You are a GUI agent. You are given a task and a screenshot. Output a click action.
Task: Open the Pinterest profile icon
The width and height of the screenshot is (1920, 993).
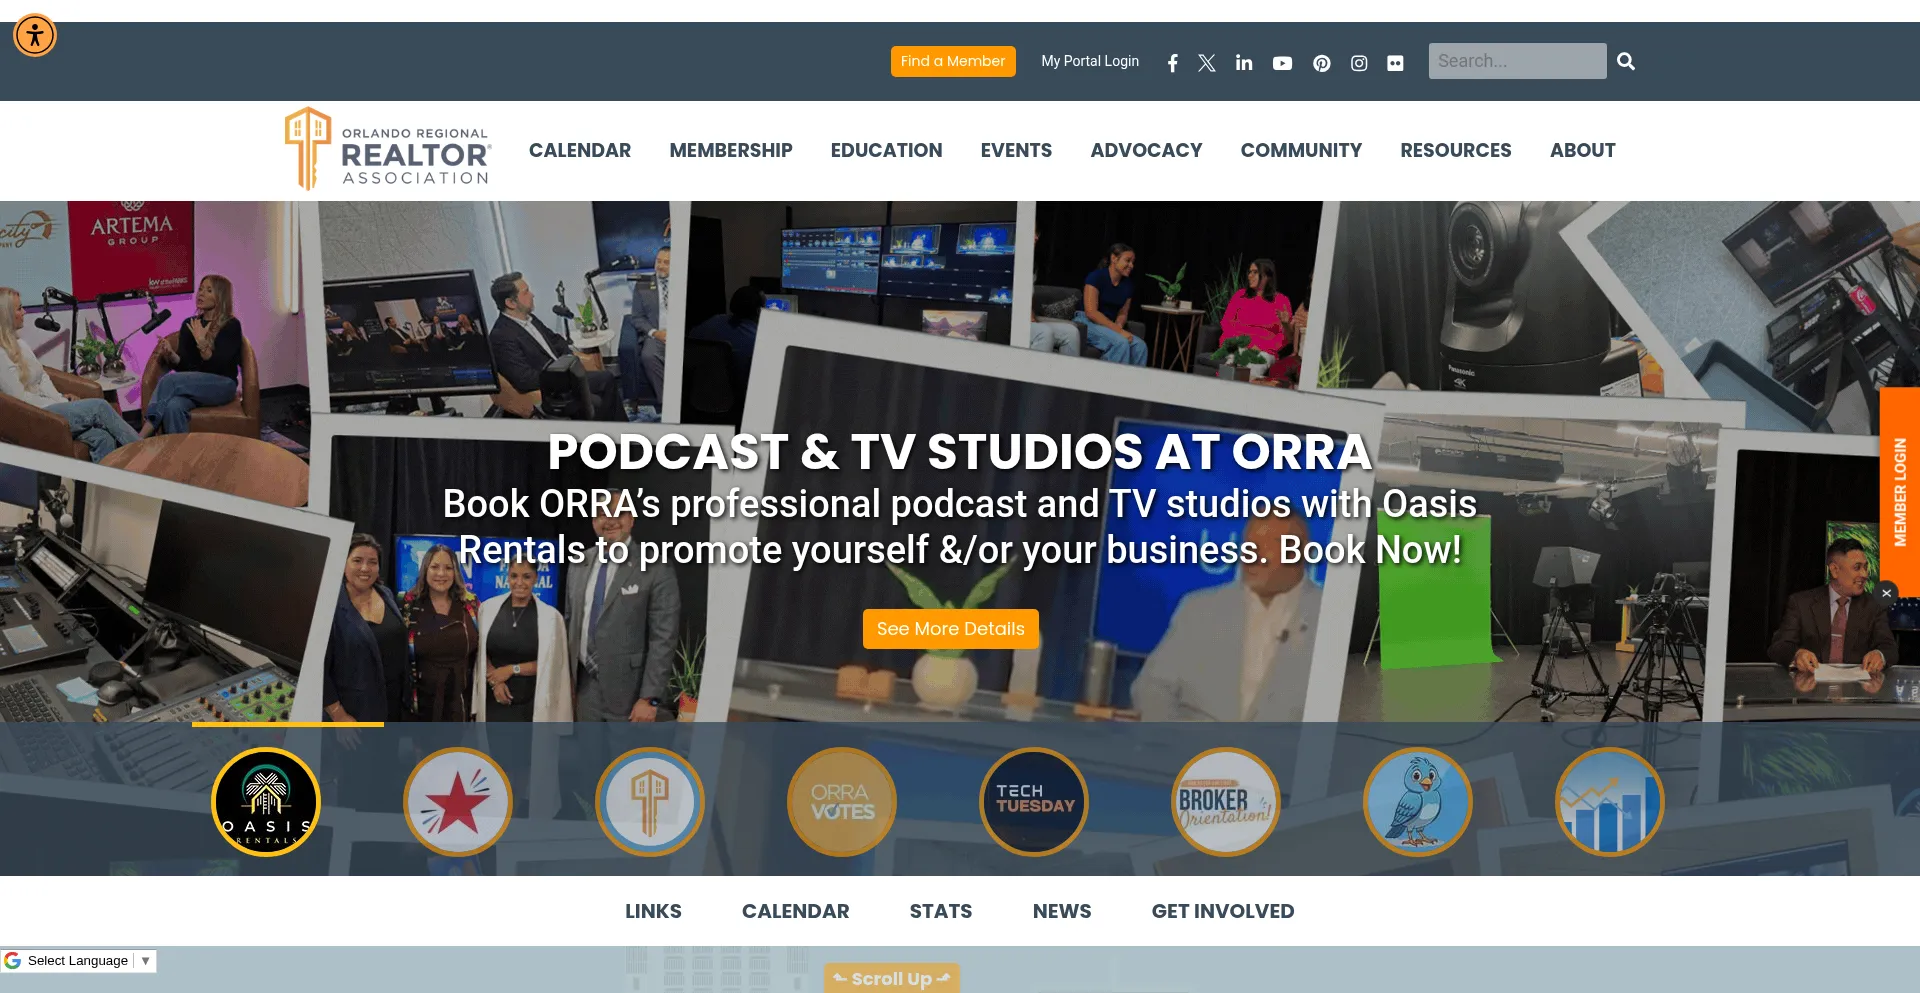pyautogui.click(x=1321, y=63)
